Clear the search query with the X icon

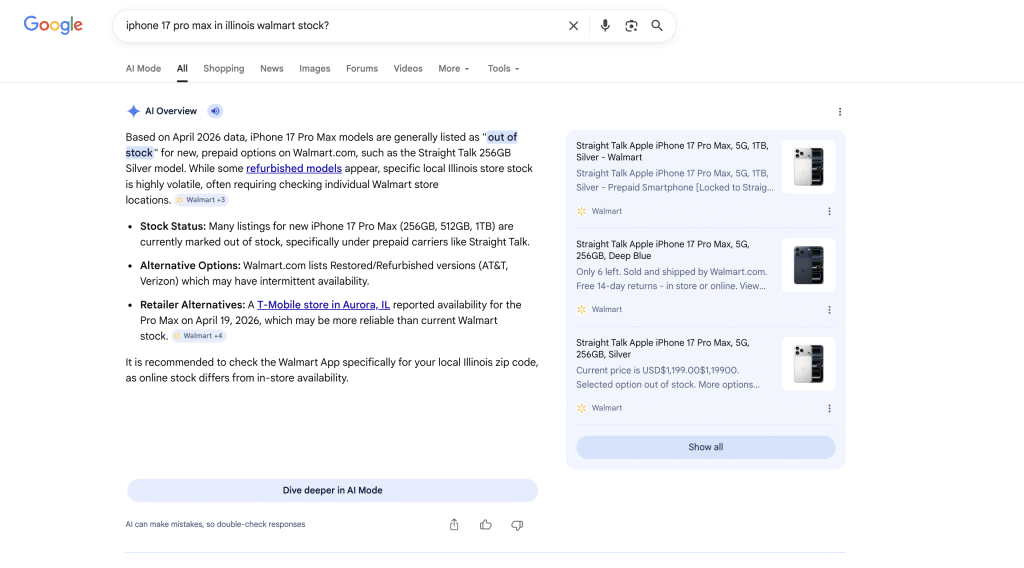[x=573, y=26]
